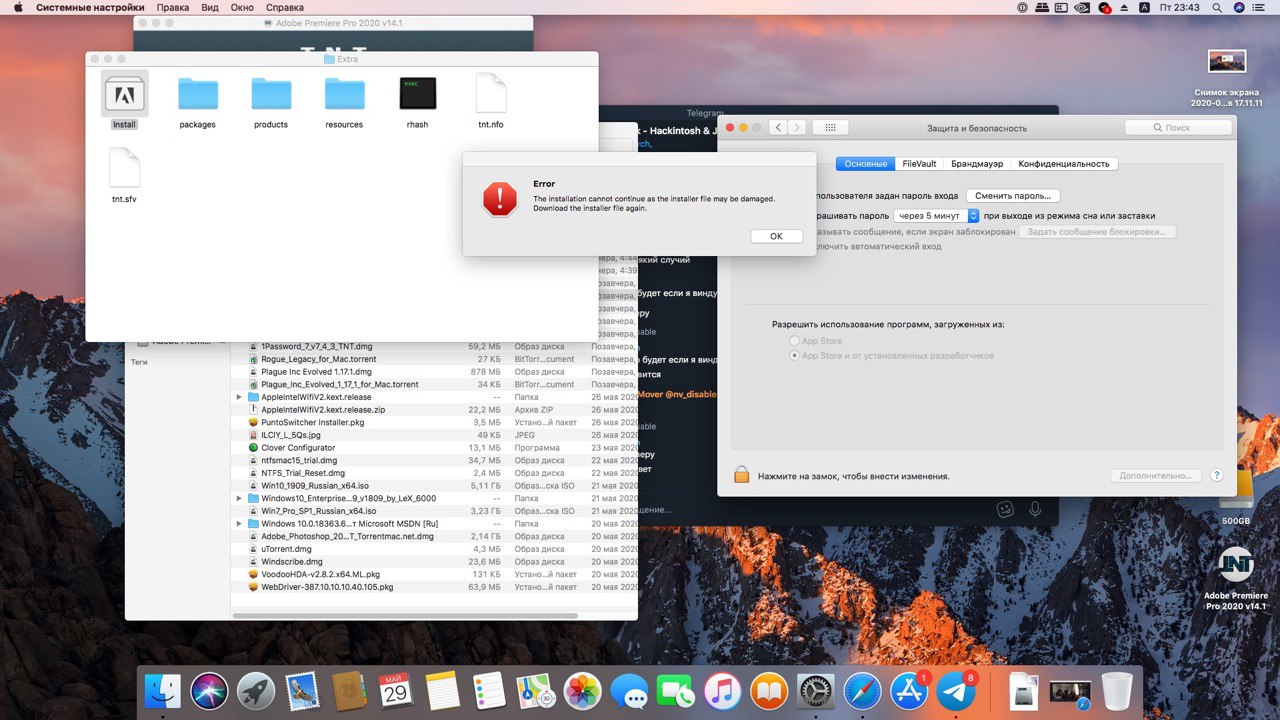Expand the AppleIntelWifiV2.kext.release folder

click(x=239, y=397)
